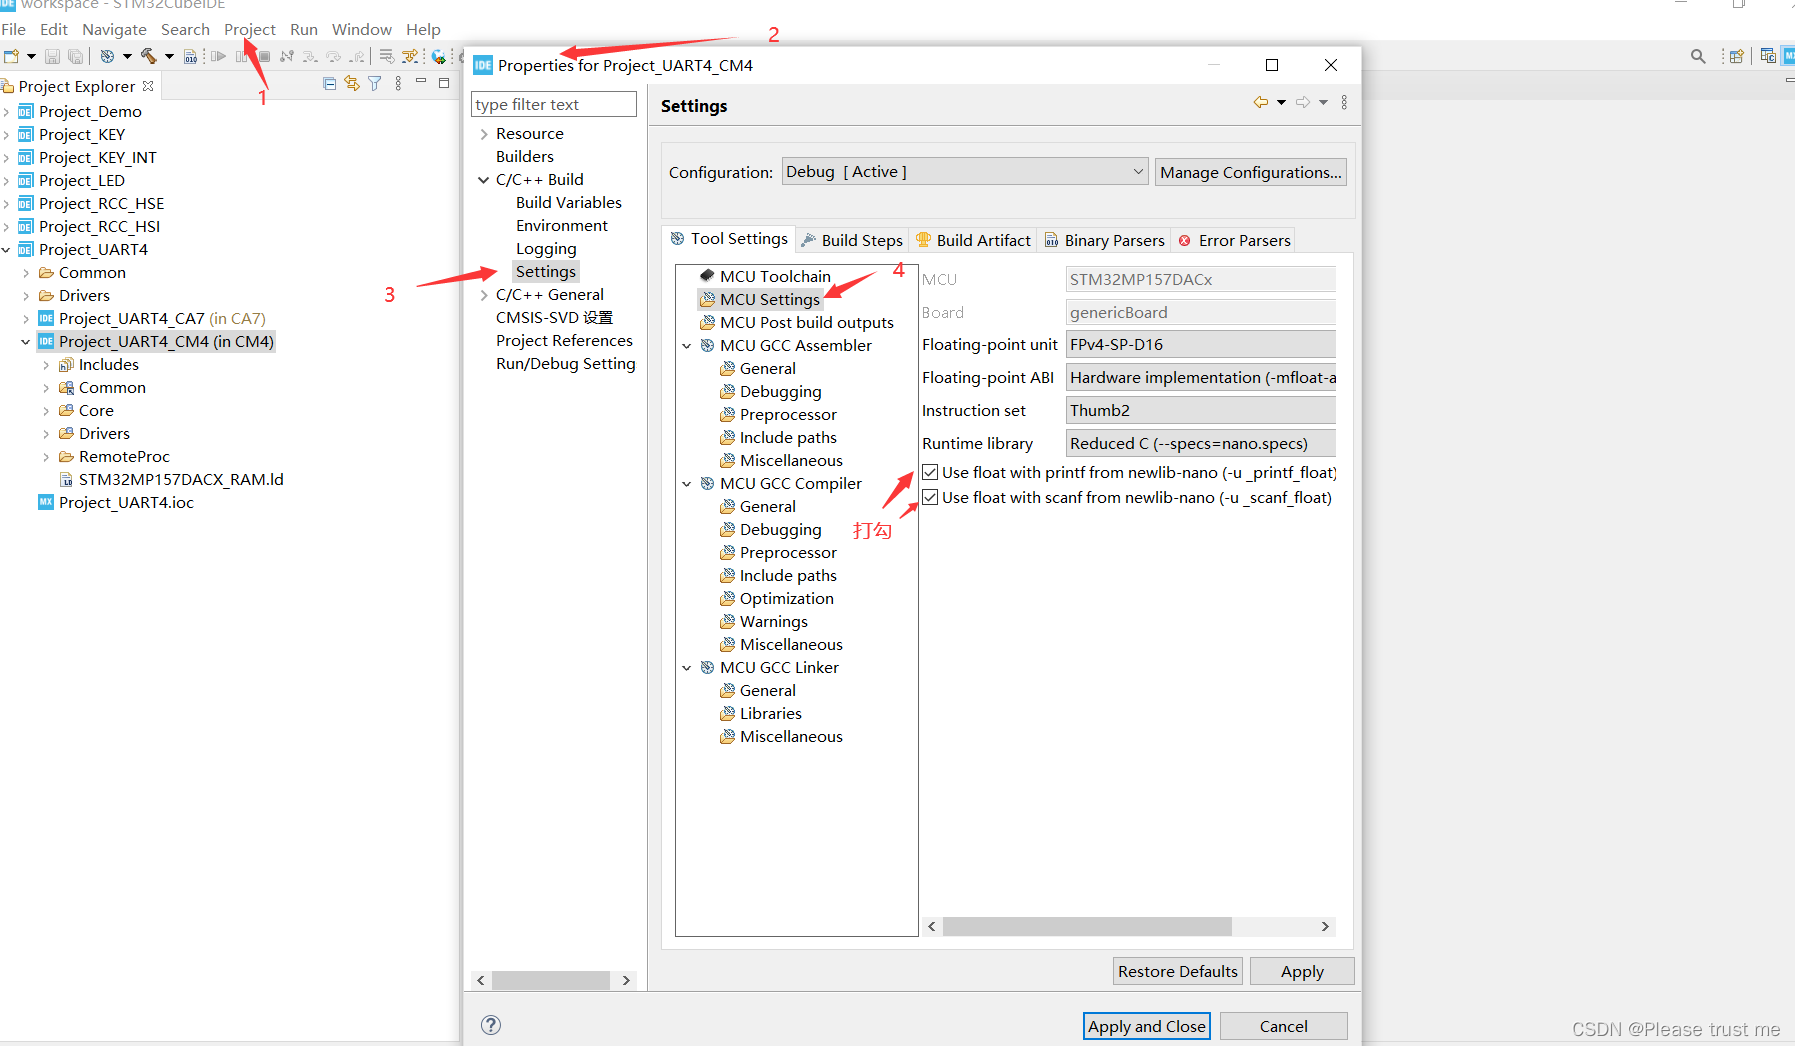The image size is (1795, 1046).
Task: Switch to the C/C++ perspective icon
Action: pos(1768,56)
